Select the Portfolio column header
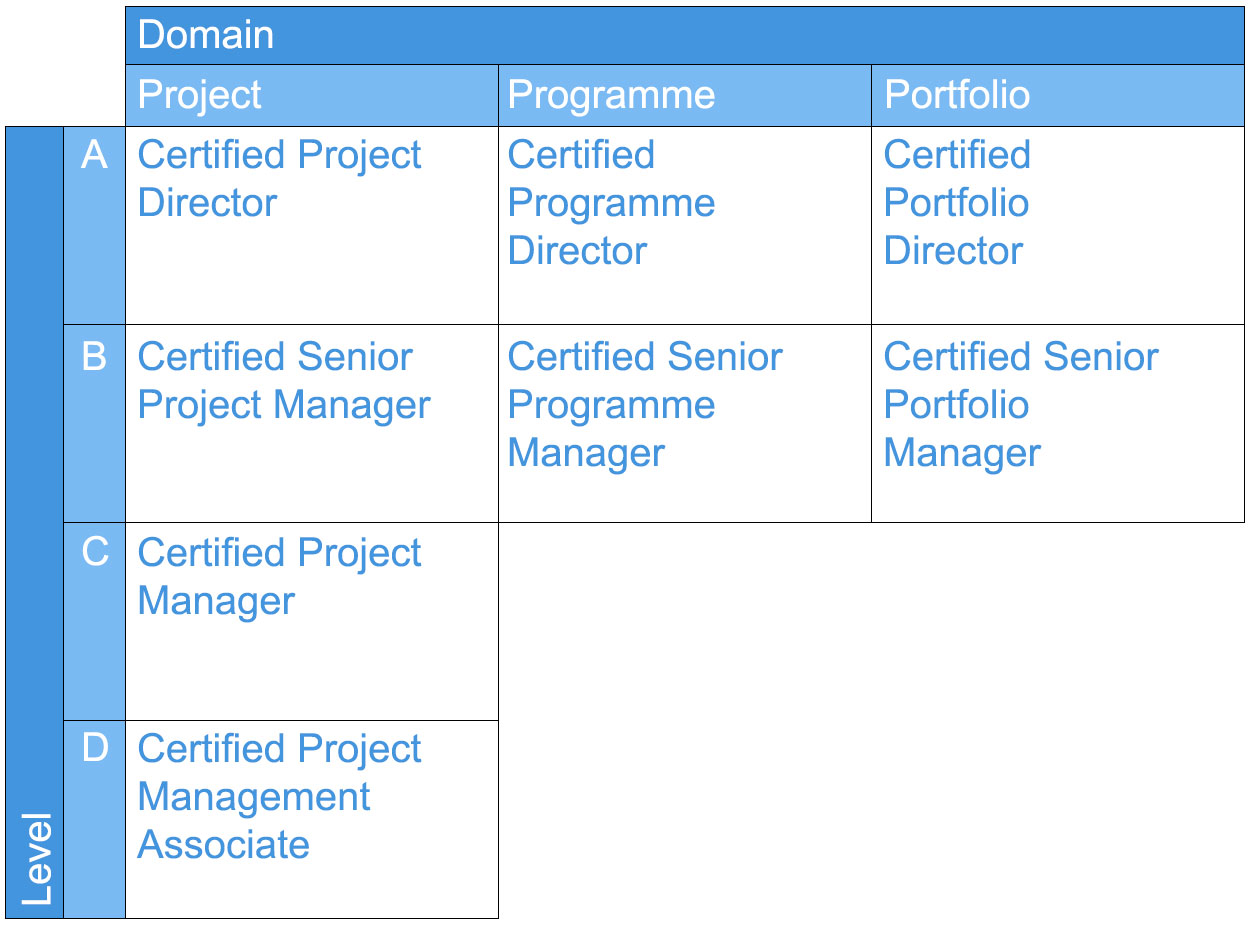 click(957, 95)
